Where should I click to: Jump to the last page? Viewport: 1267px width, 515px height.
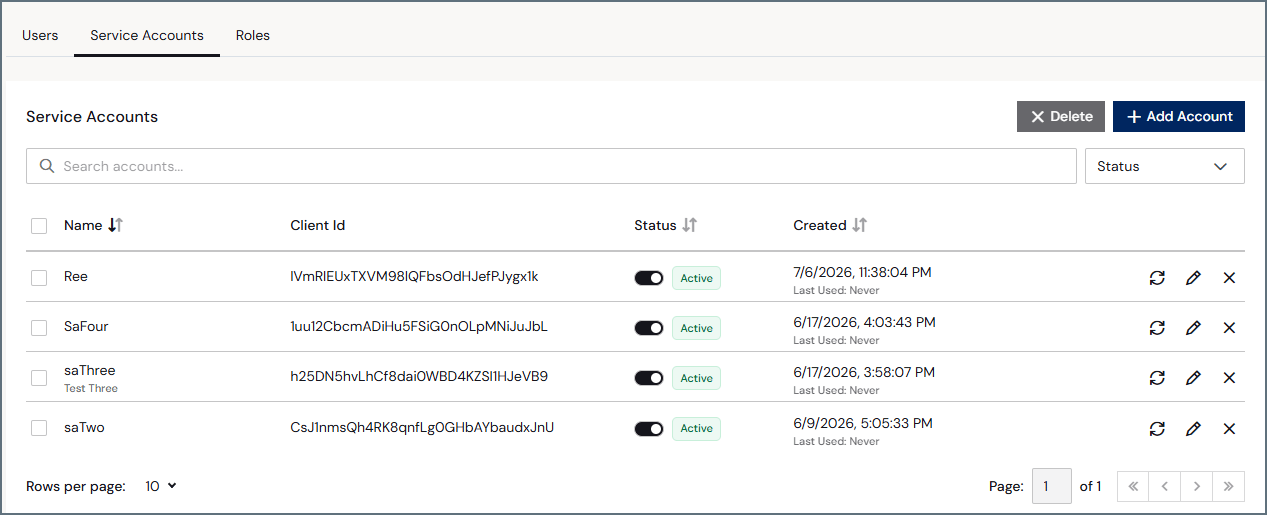(1229, 487)
